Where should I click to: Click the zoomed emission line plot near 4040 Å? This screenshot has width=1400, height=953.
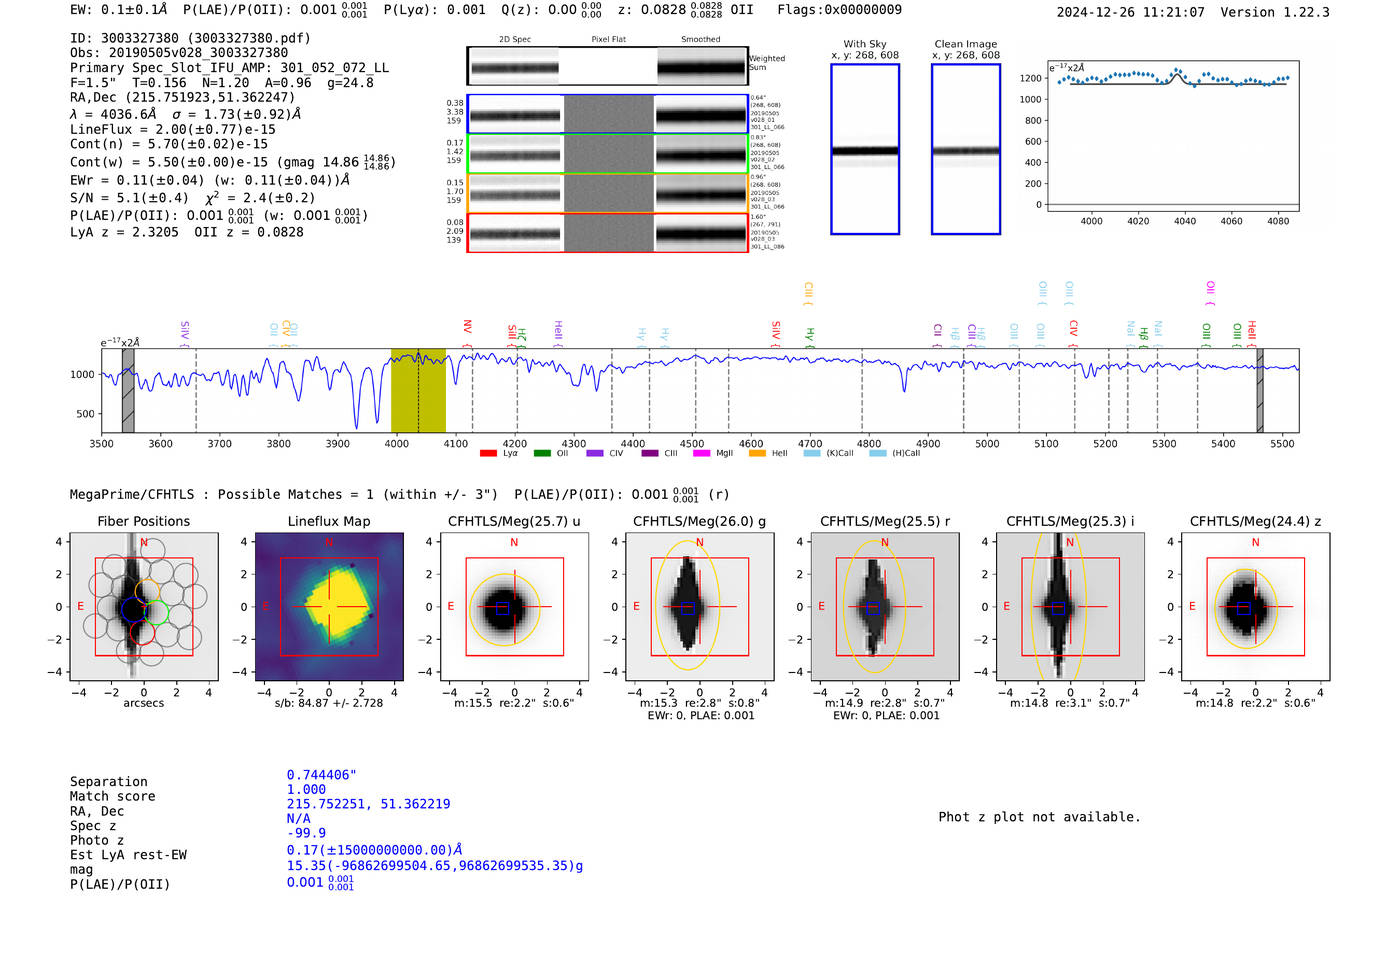tap(1173, 136)
